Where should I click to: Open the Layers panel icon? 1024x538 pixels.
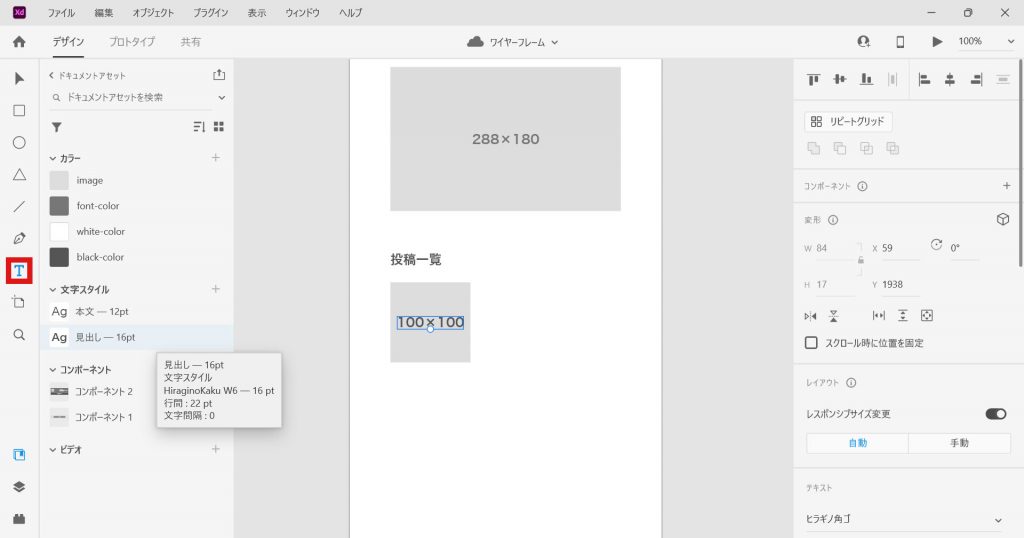pyautogui.click(x=19, y=487)
